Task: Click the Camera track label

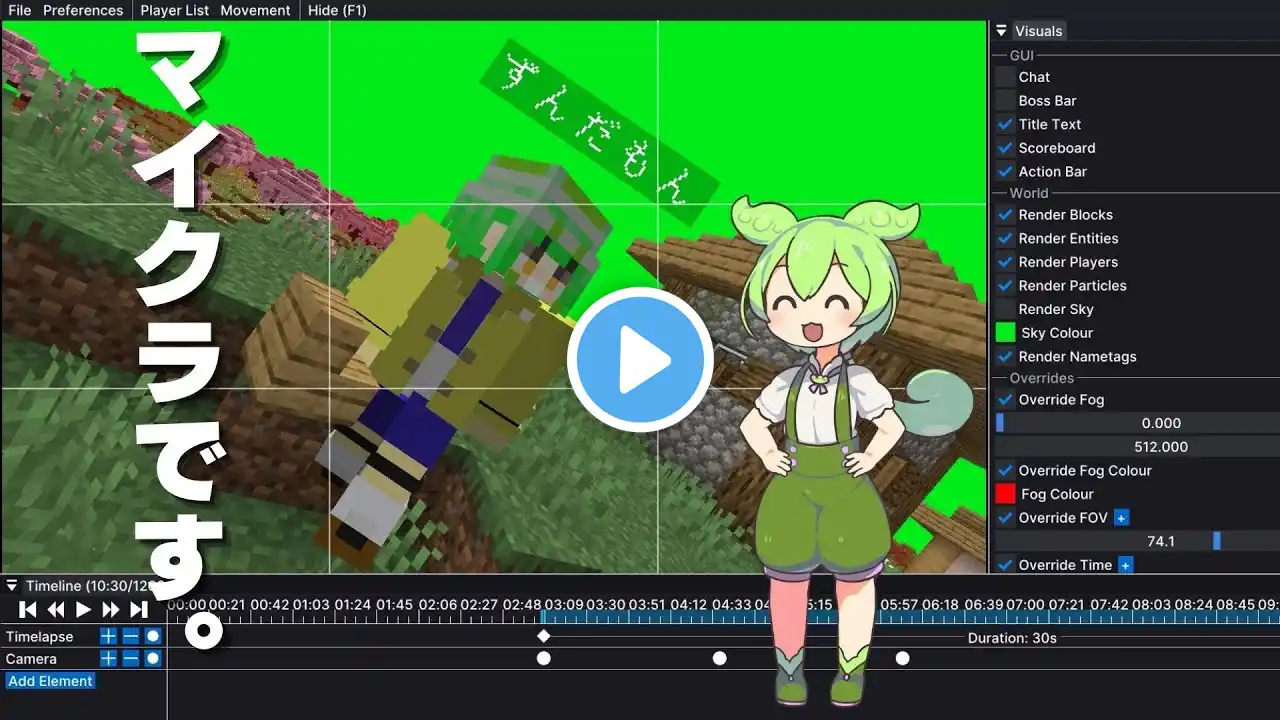Action: (x=31, y=659)
